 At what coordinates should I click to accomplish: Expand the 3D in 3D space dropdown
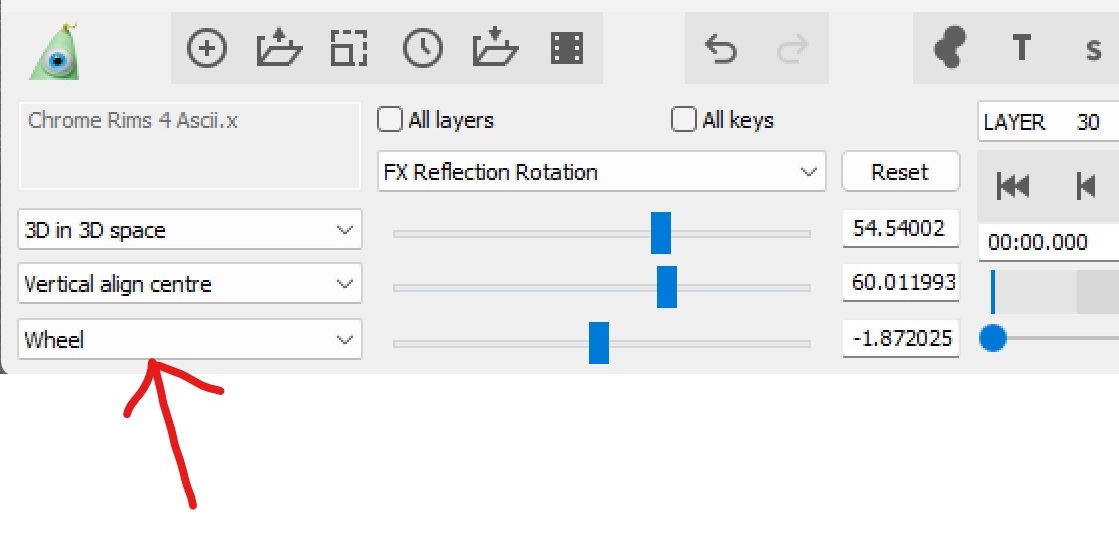tap(190, 230)
